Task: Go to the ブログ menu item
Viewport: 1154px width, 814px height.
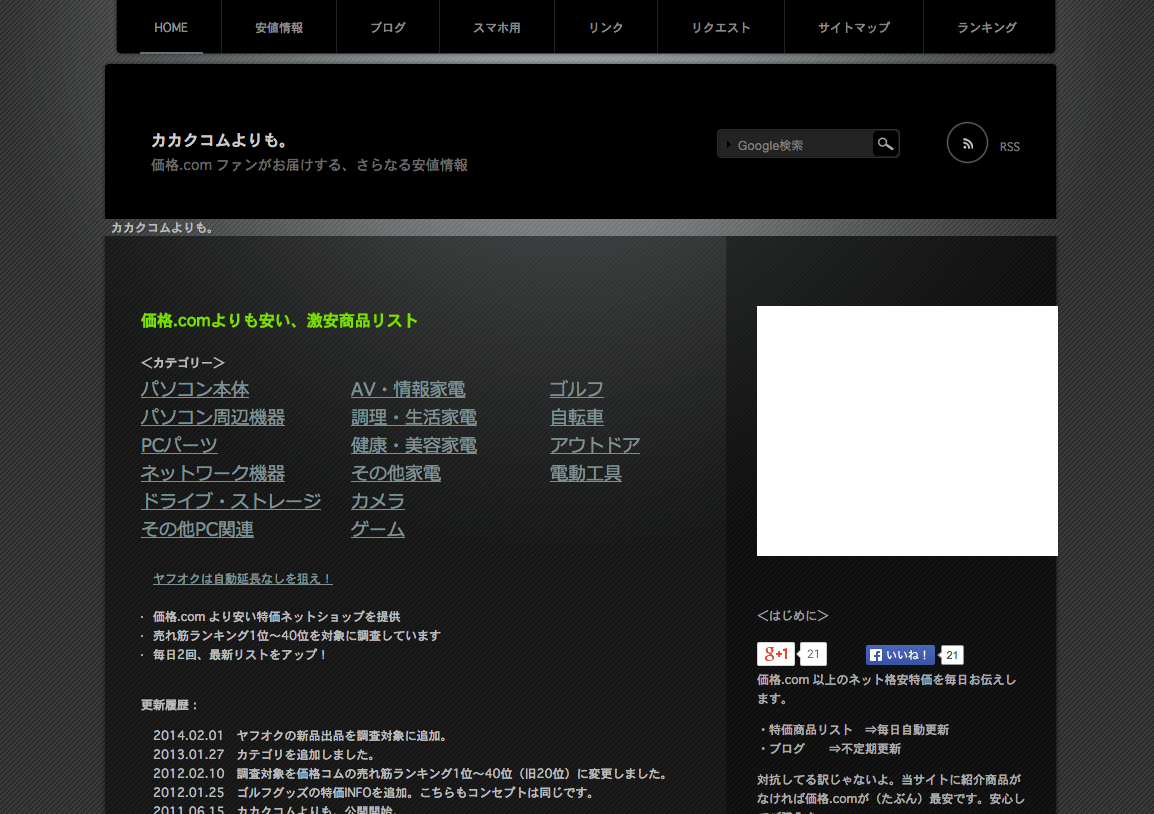Action: (x=388, y=27)
